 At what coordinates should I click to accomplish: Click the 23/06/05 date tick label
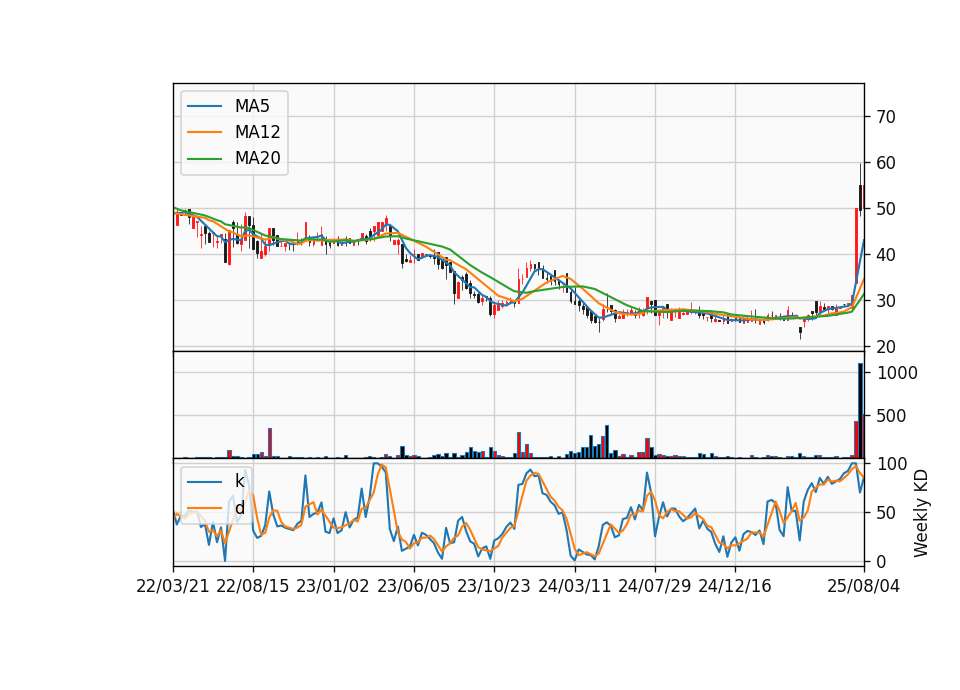pyautogui.click(x=413, y=586)
